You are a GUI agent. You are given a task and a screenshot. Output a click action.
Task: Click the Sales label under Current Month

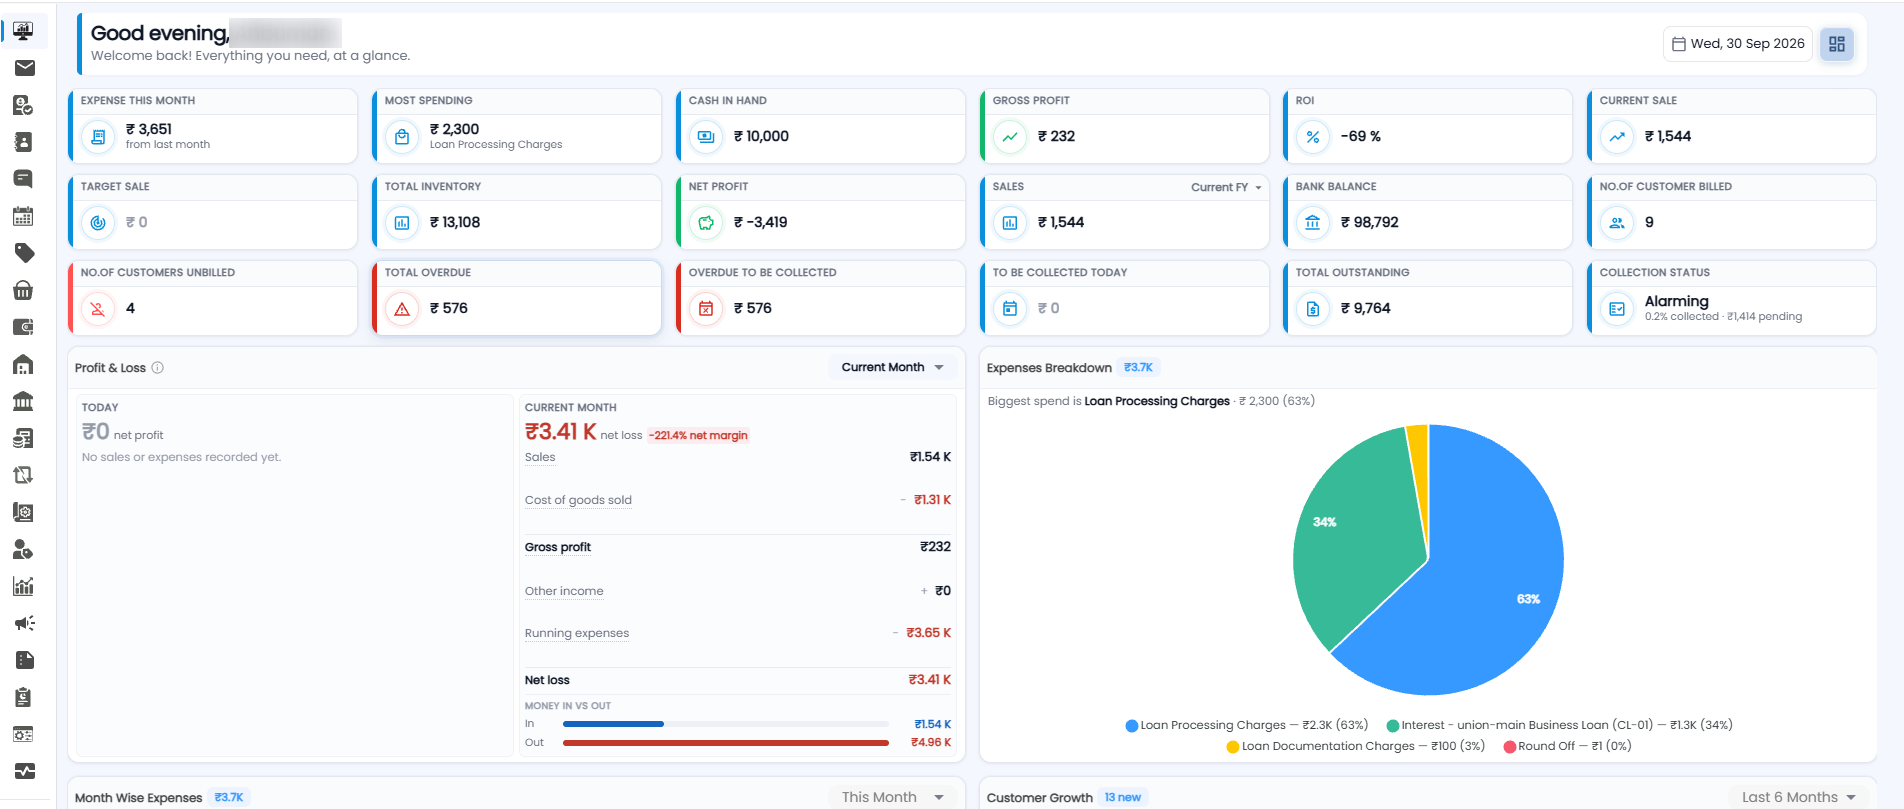(x=540, y=457)
